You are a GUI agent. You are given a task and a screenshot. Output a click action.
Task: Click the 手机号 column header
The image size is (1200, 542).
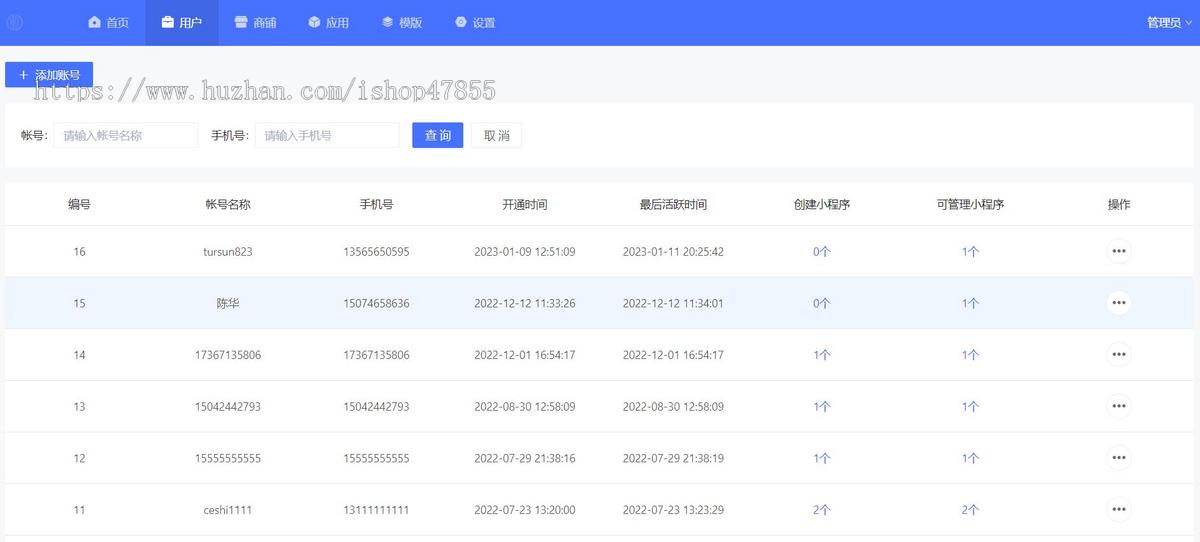click(x=376, y=204)
